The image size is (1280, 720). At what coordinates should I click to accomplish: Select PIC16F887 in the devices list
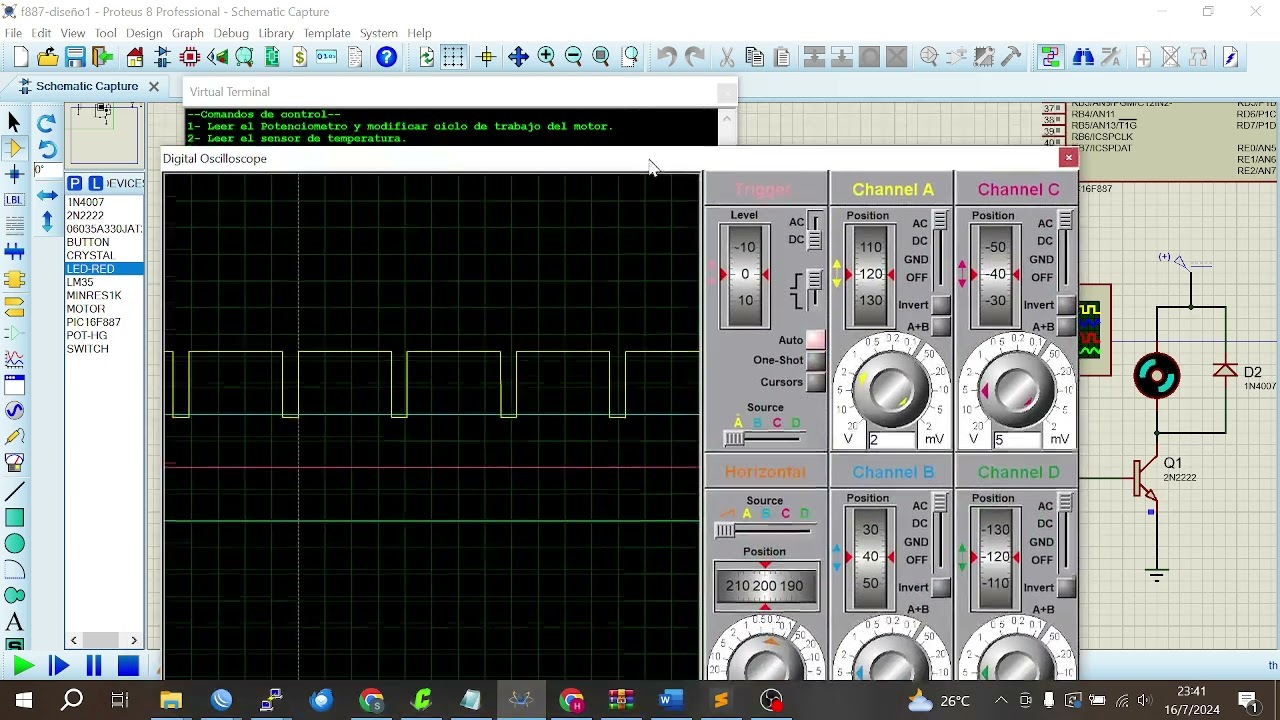tap(93, 322)
